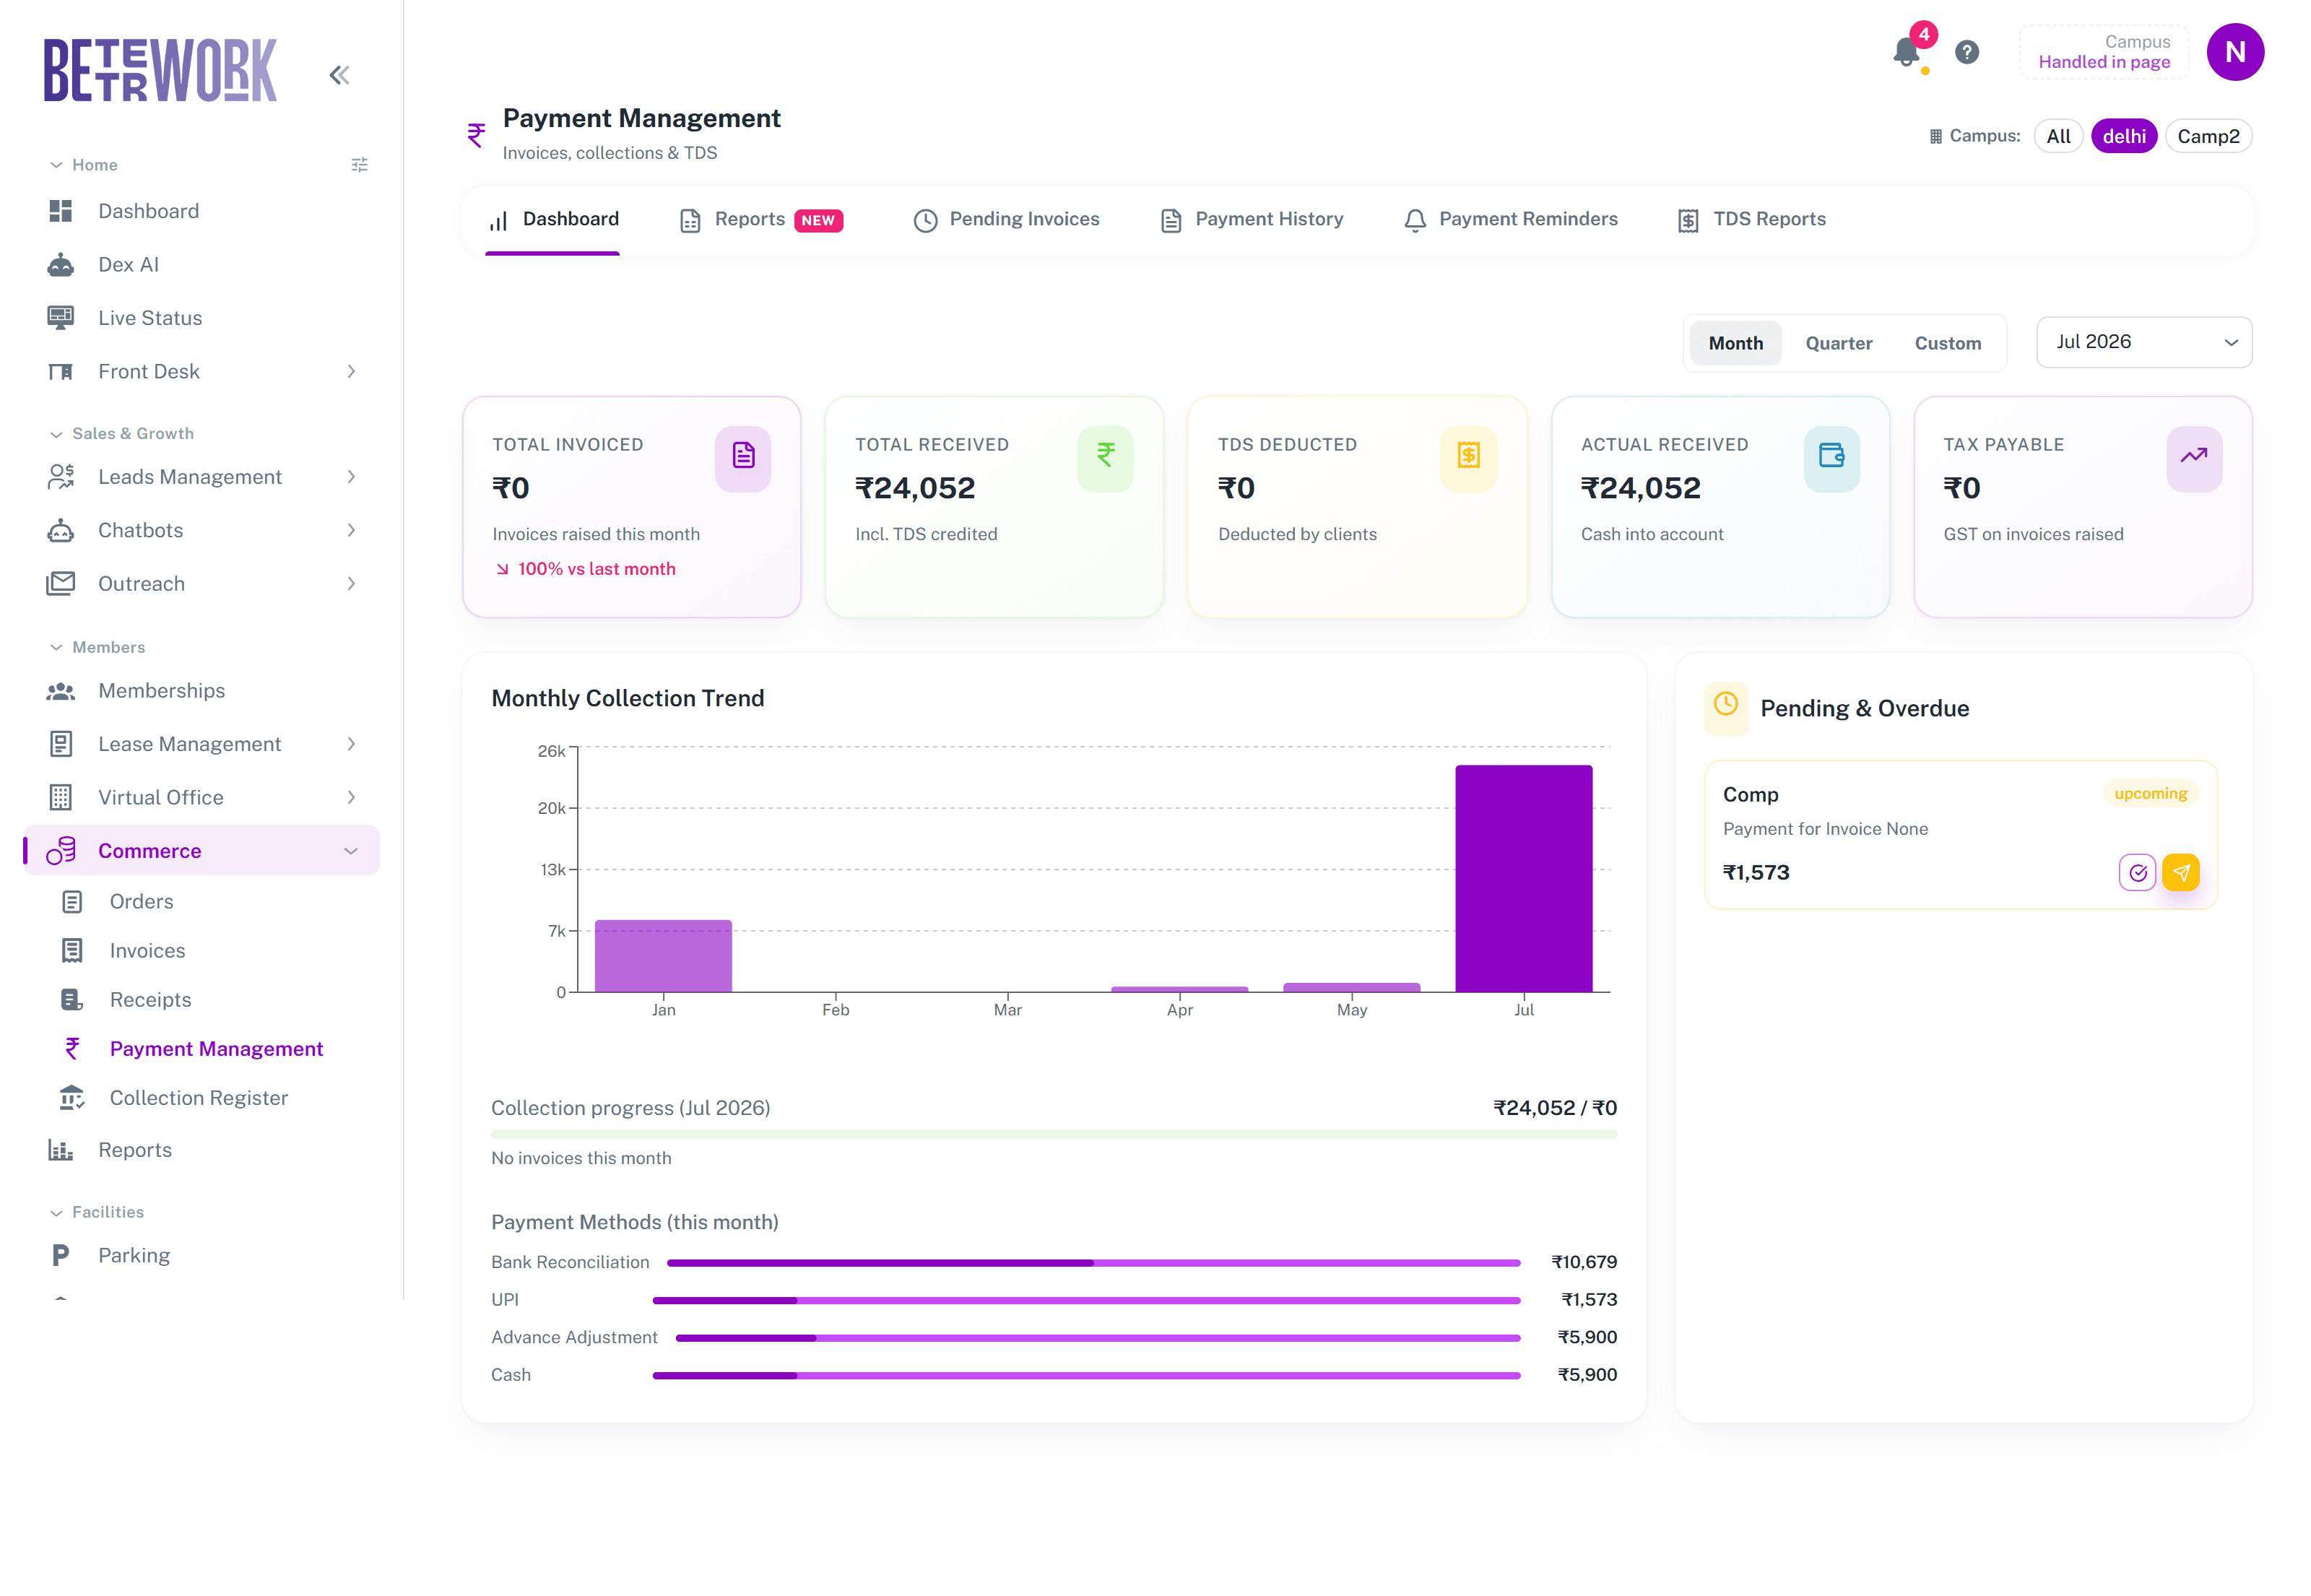The height and width of the screenshot is (1596, 2311).
Task: Click the collection progress bar
Action: 1053,1135
